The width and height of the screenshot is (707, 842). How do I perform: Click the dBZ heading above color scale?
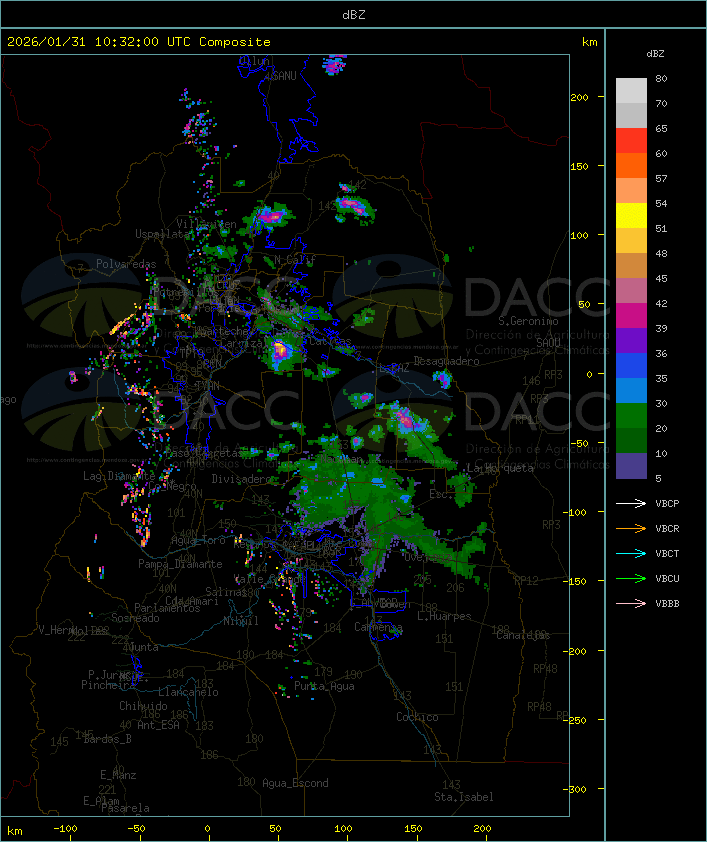coord(656,53)
